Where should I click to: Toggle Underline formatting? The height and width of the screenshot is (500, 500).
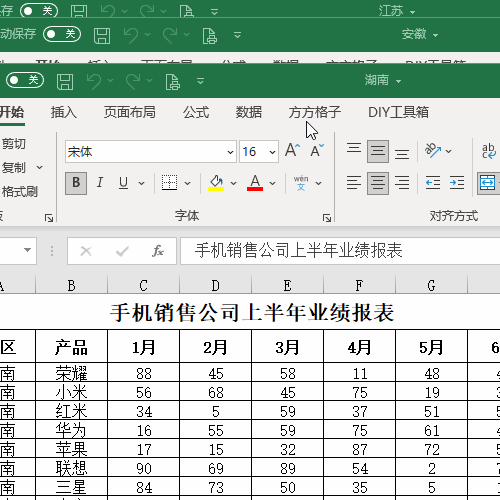click(x=123, y=183)
